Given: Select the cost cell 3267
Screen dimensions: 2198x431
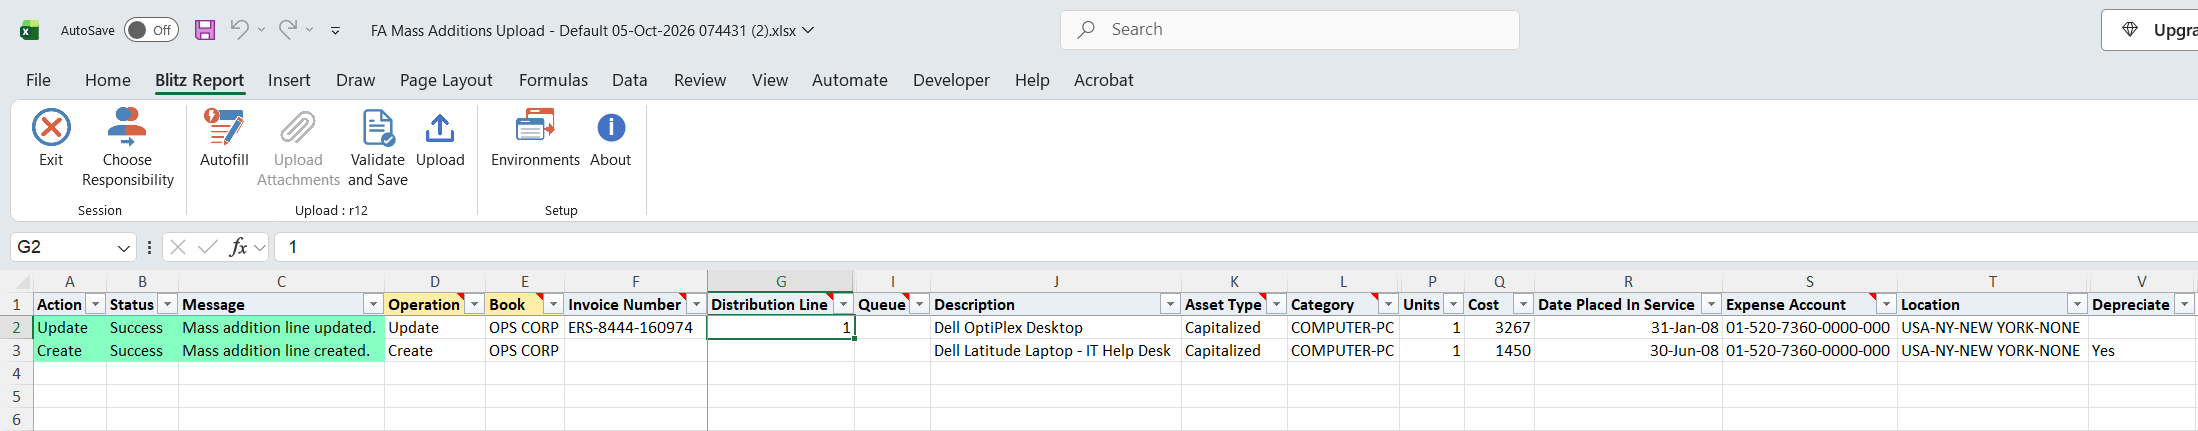Looking at the screenshot, I should pyautogui.click(x=1499, y=328).
